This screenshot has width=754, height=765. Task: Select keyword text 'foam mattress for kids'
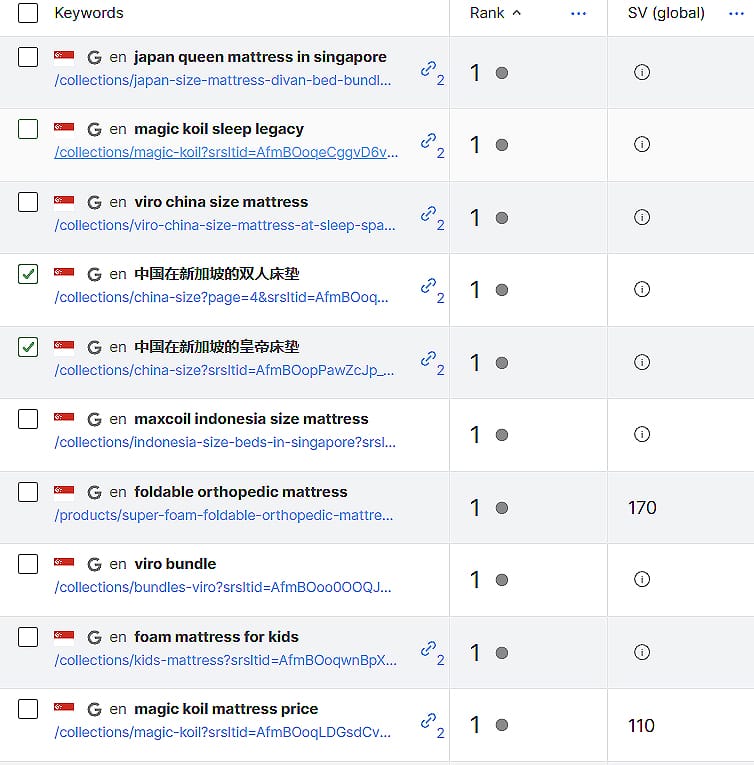tap(216, 637)
